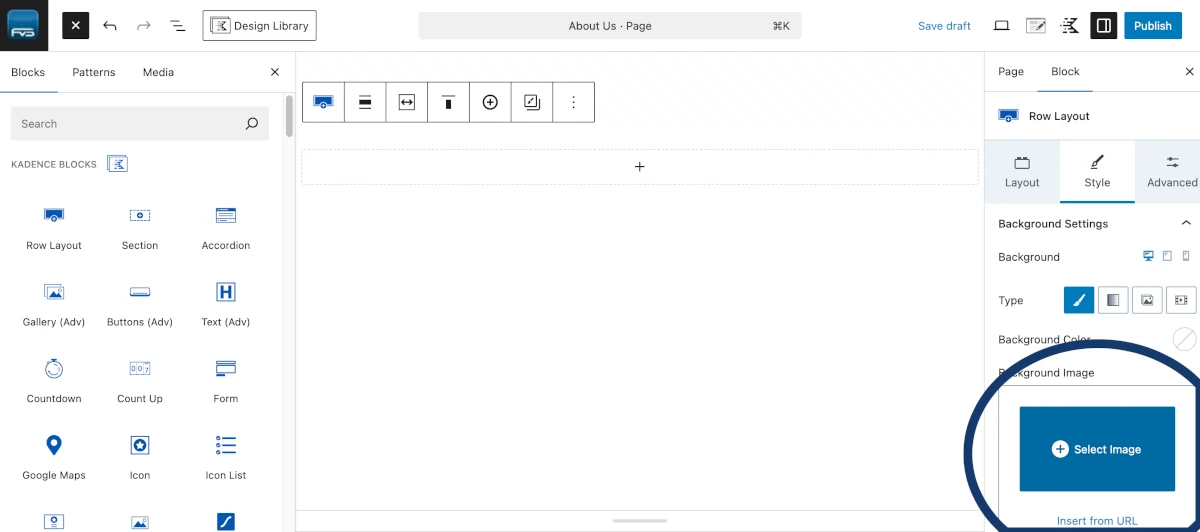Click the copy/paste styles toolbar icon
Screen dimensions: 1200x532
(532, 102)
